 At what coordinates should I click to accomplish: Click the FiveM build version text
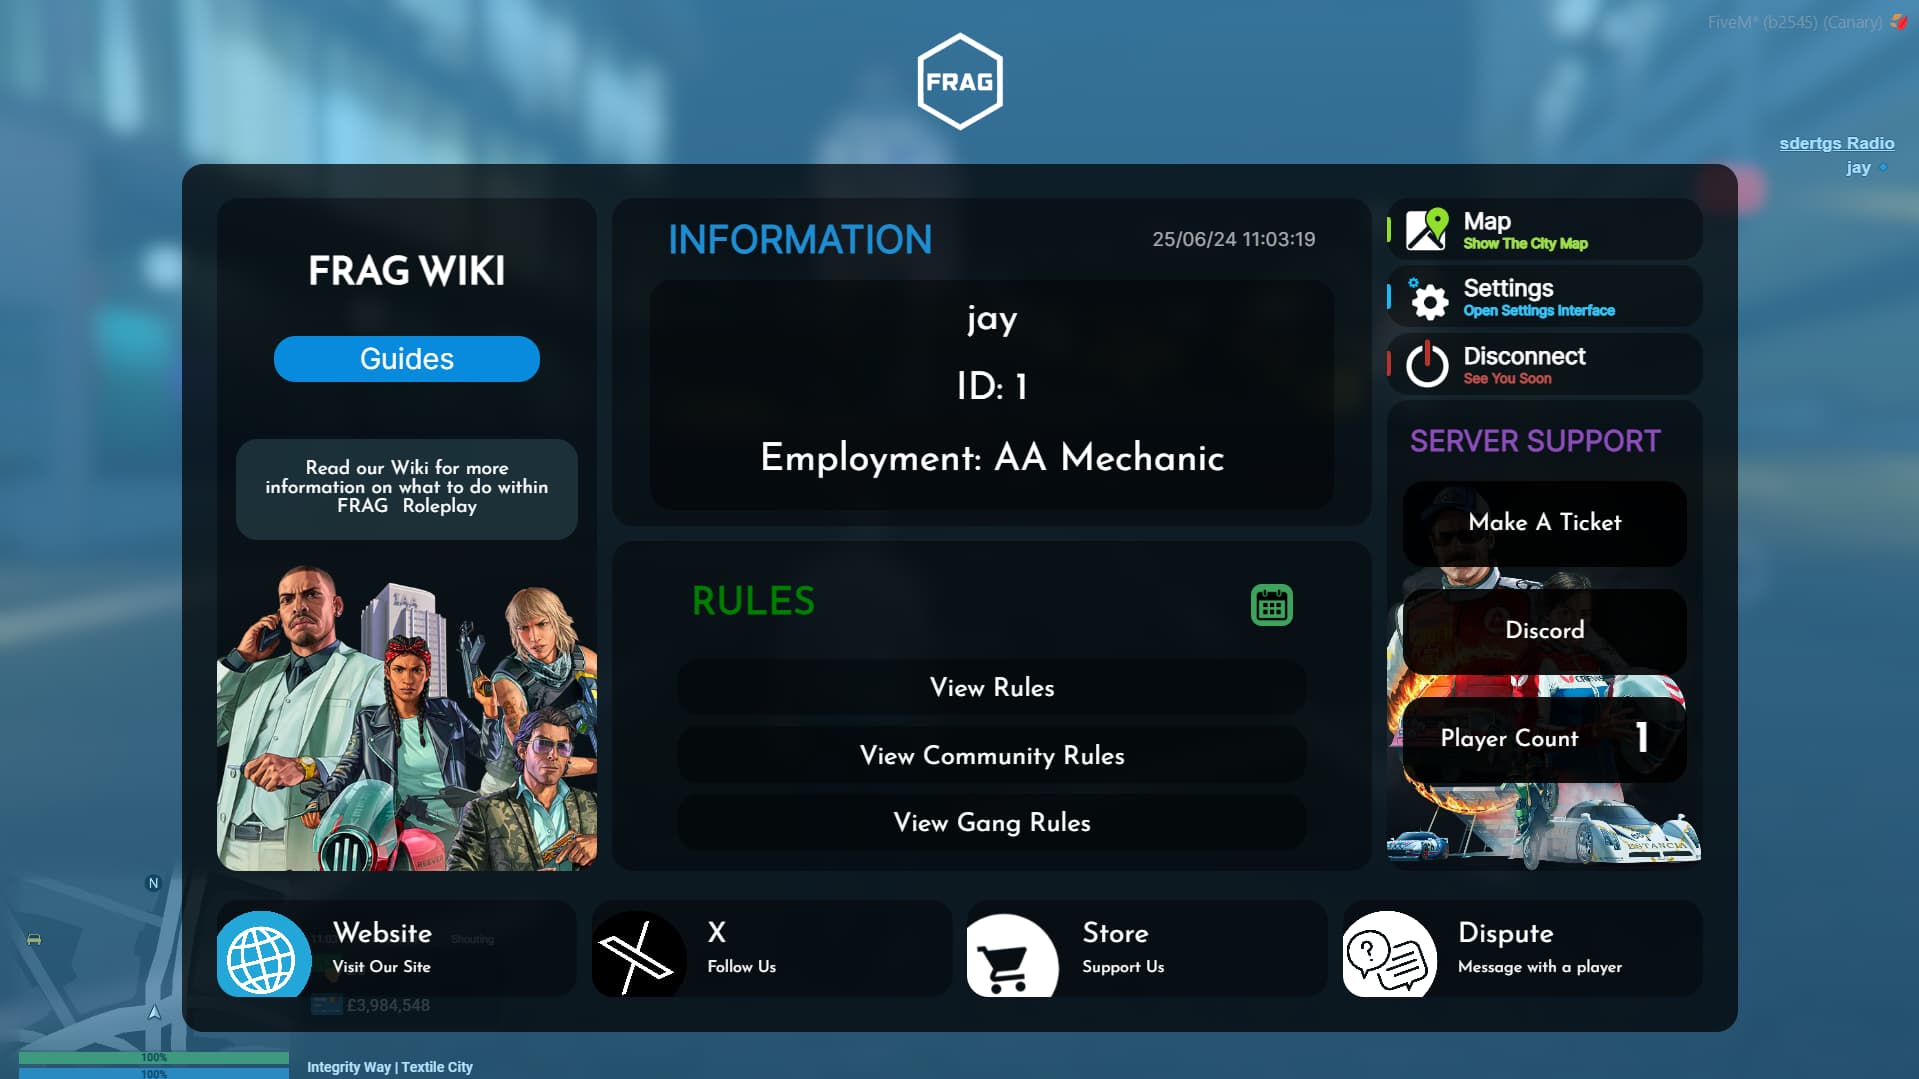coord(1795,22)
